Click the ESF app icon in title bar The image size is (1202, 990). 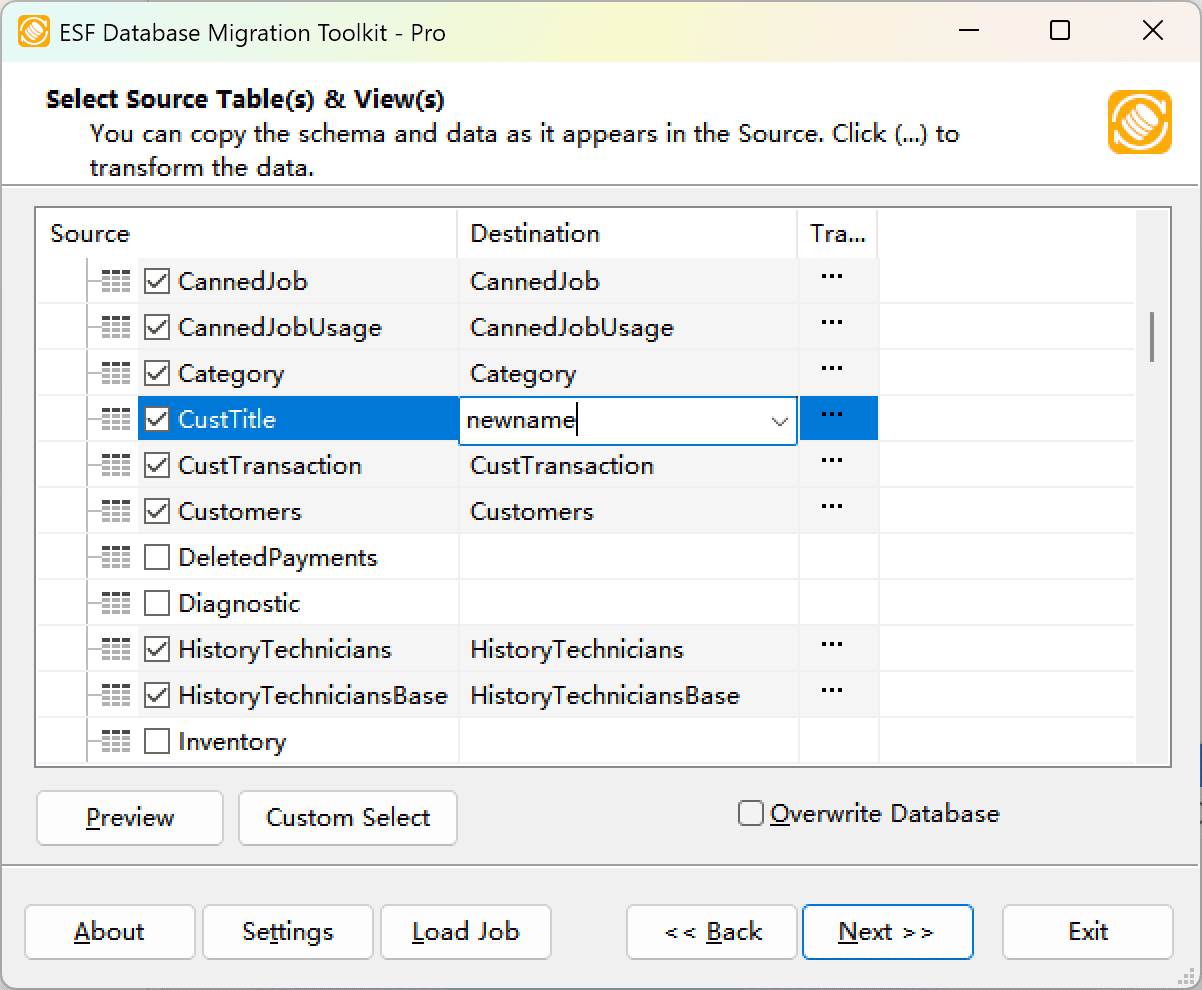[x=34, y=32]
